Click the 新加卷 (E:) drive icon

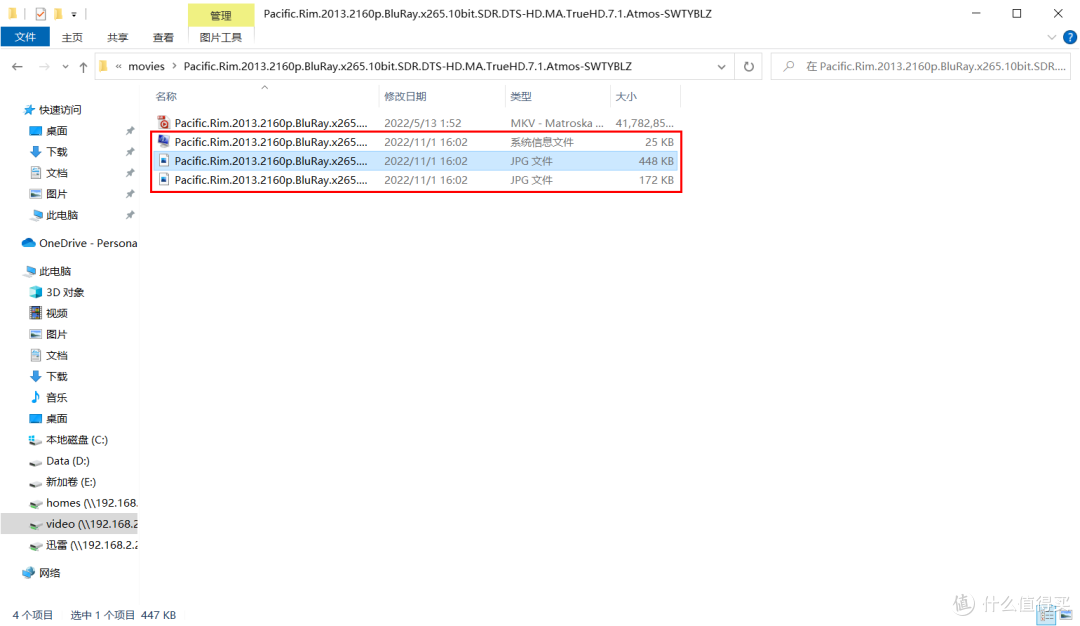[x=36, y=483]
